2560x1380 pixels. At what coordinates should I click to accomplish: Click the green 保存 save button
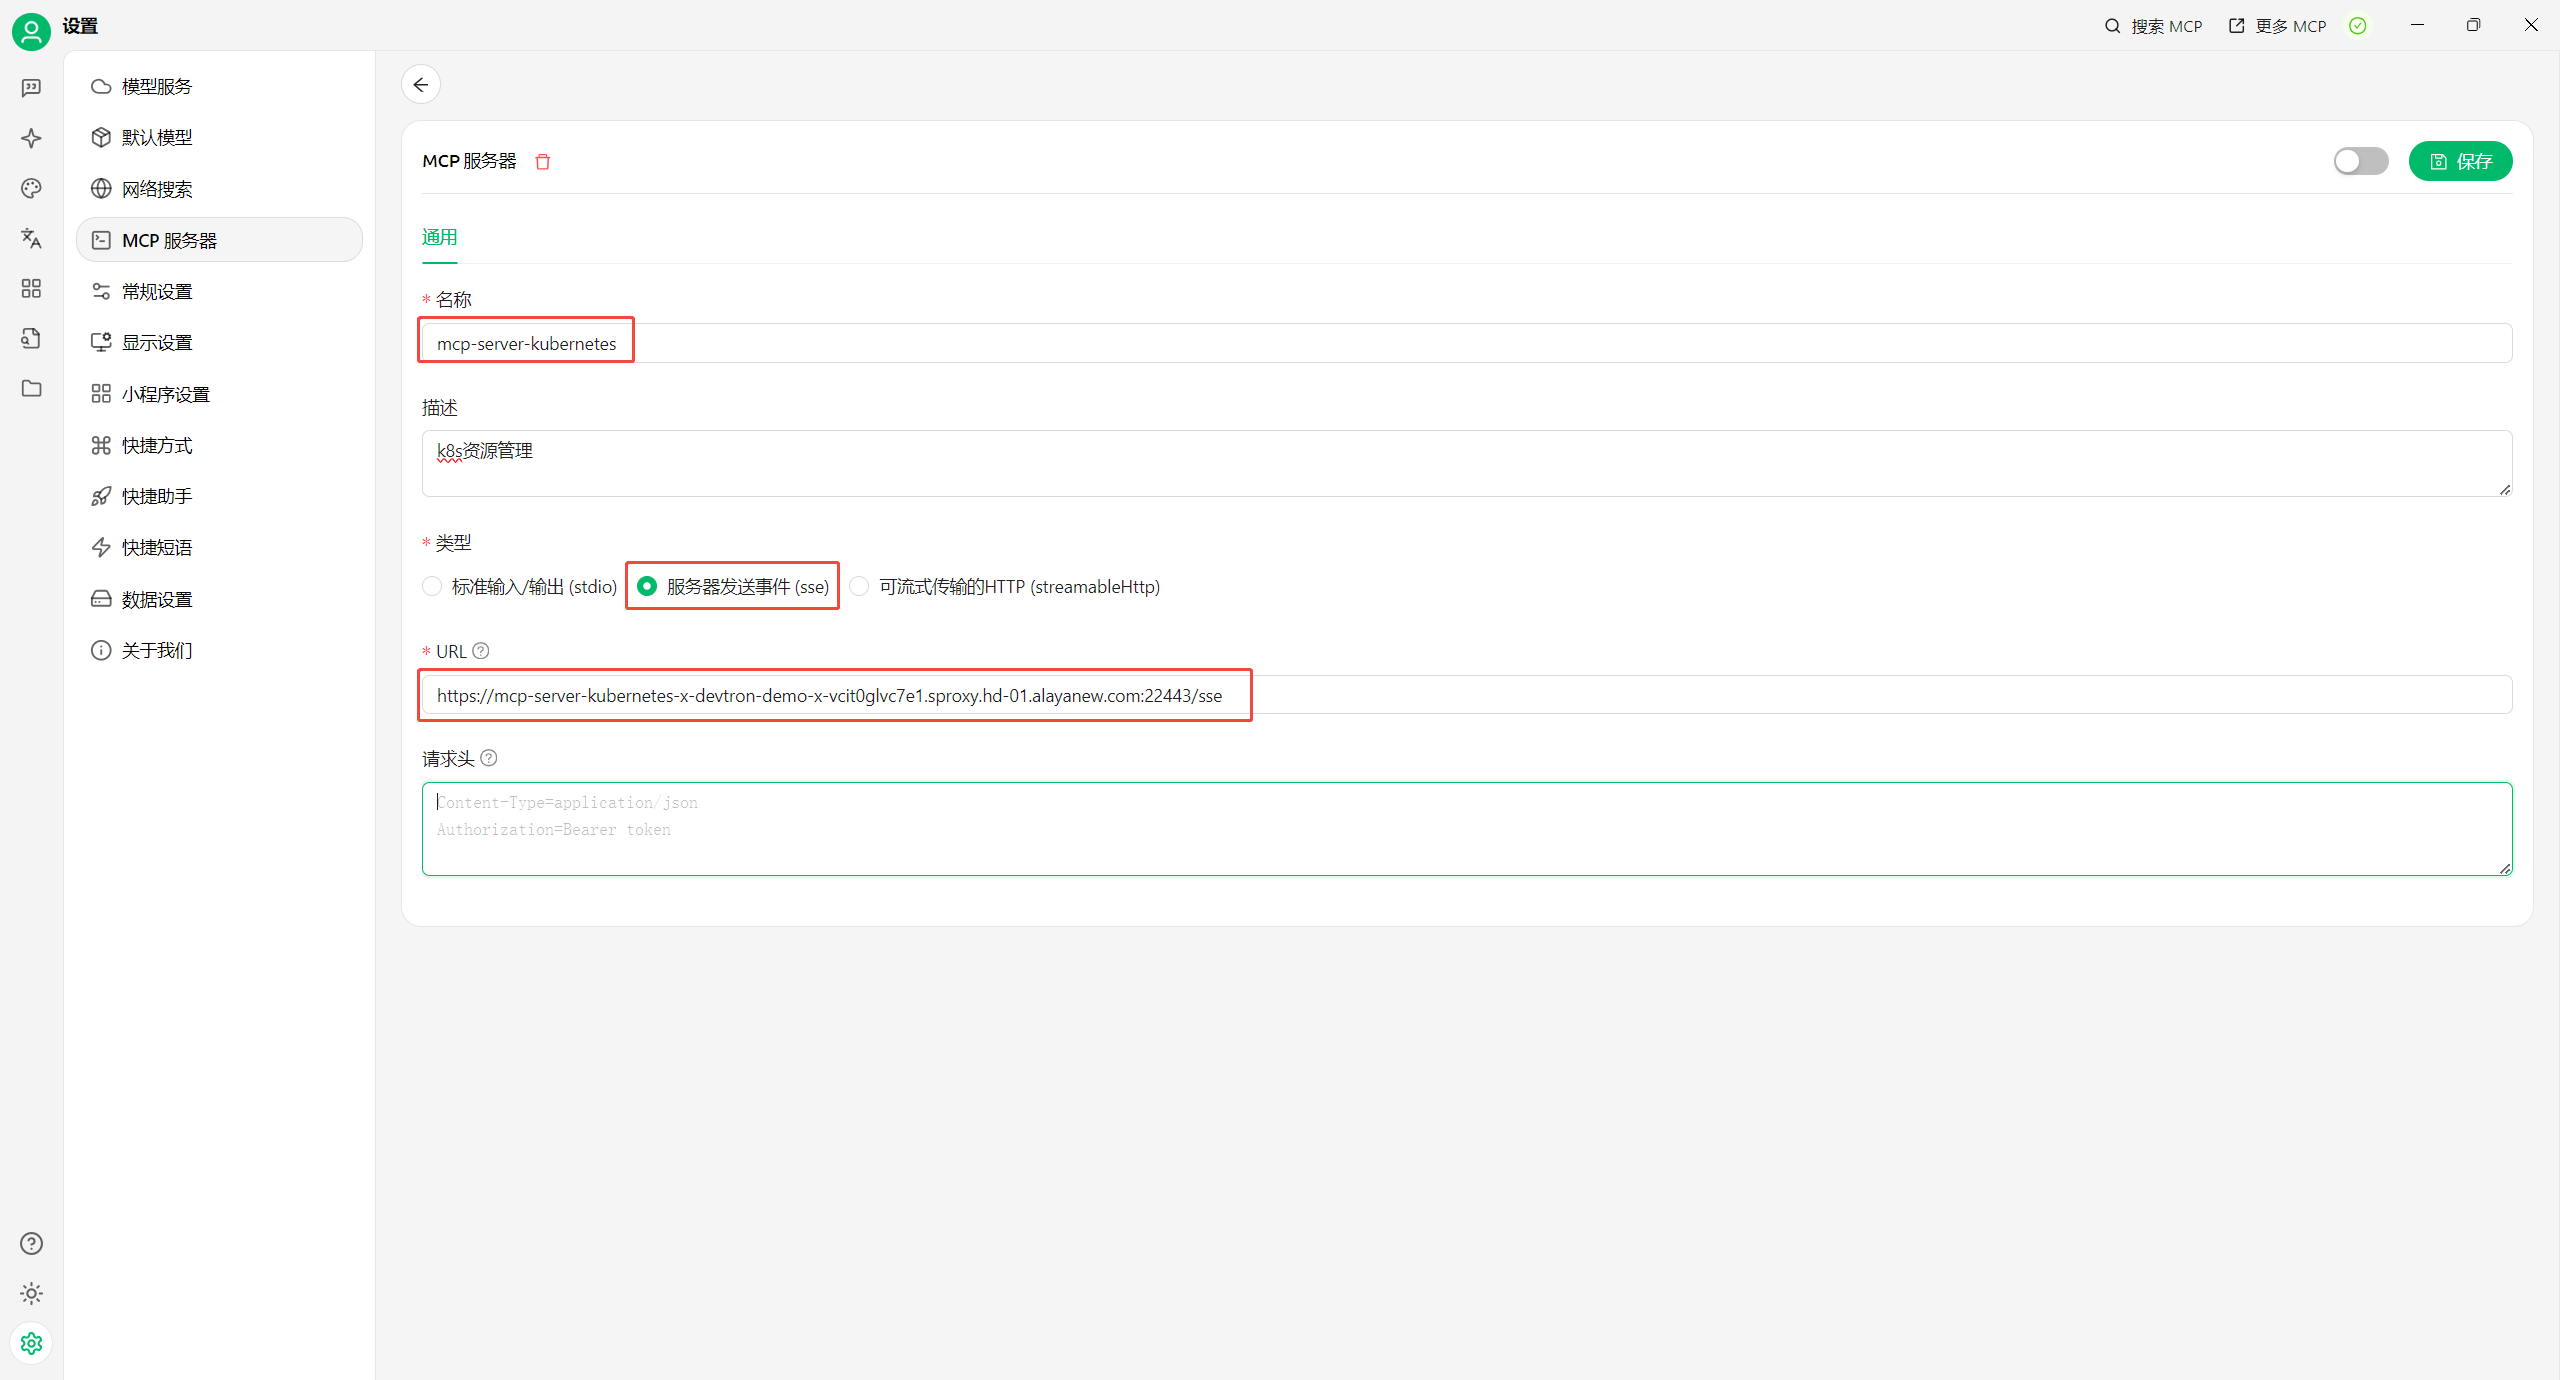click(2460, 162)
